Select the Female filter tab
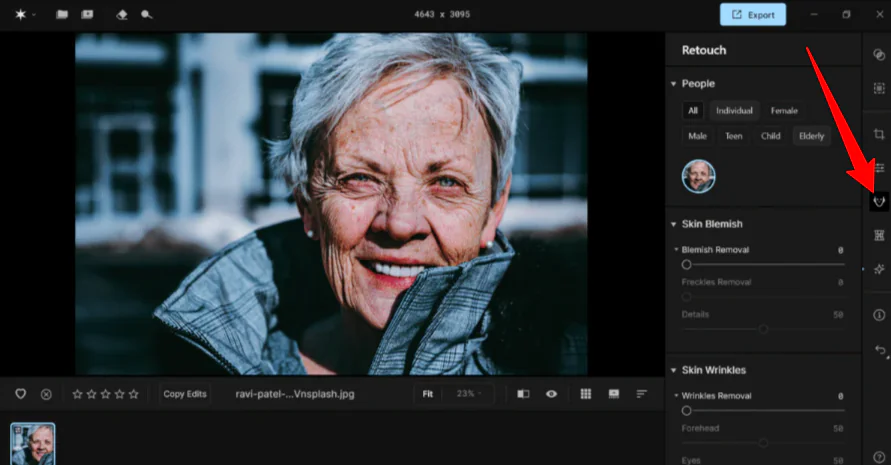 pyautogui.click(x=784, y=111)
